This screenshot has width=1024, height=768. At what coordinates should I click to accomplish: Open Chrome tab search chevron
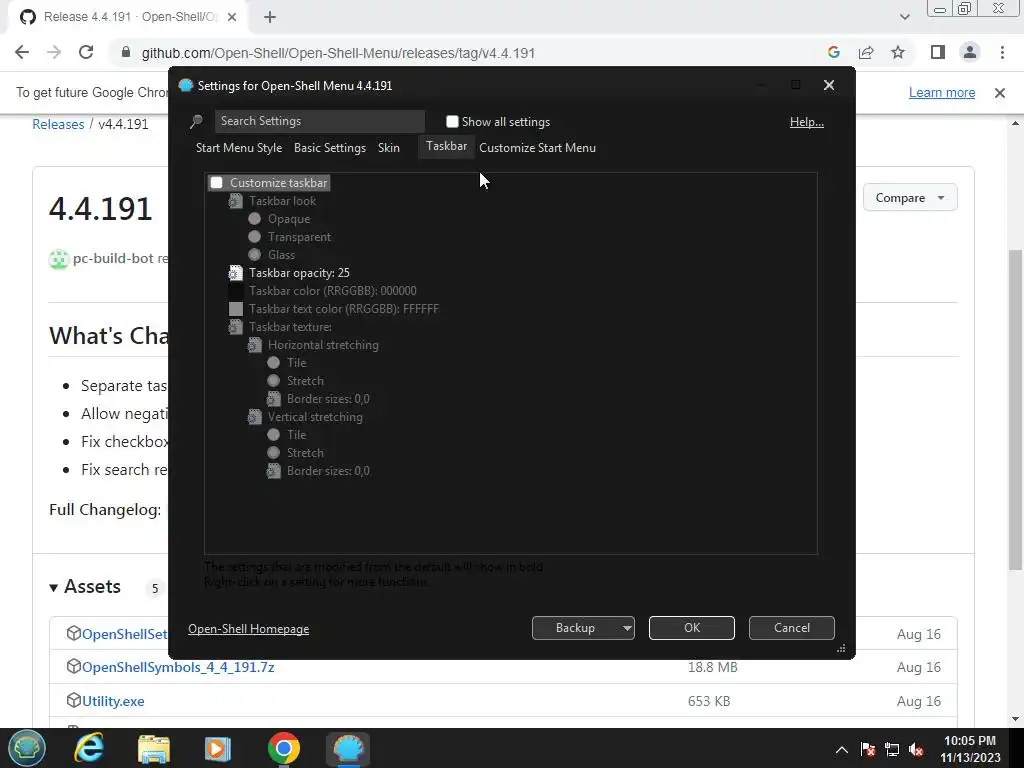click(904, 17)
